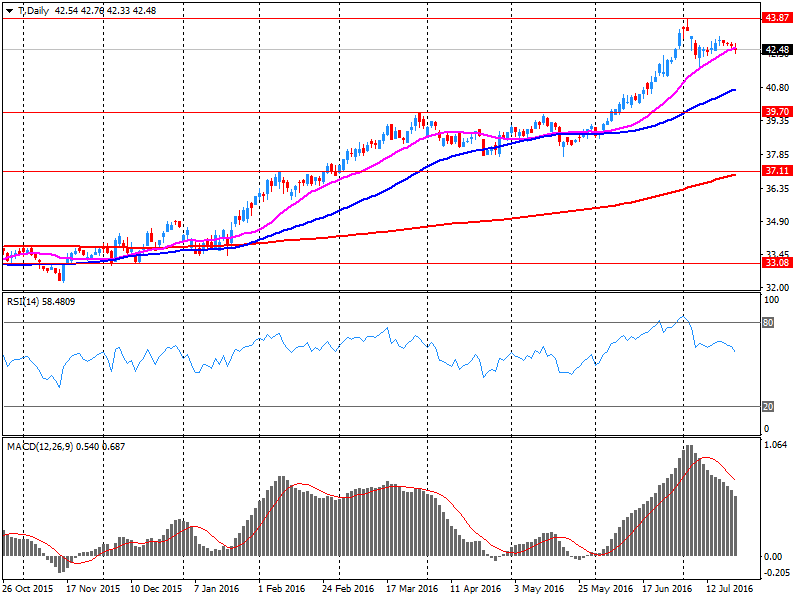Viewport: 800px width, 600px height.
Task: Click the T,Daily chart title text
Action: 33,11
